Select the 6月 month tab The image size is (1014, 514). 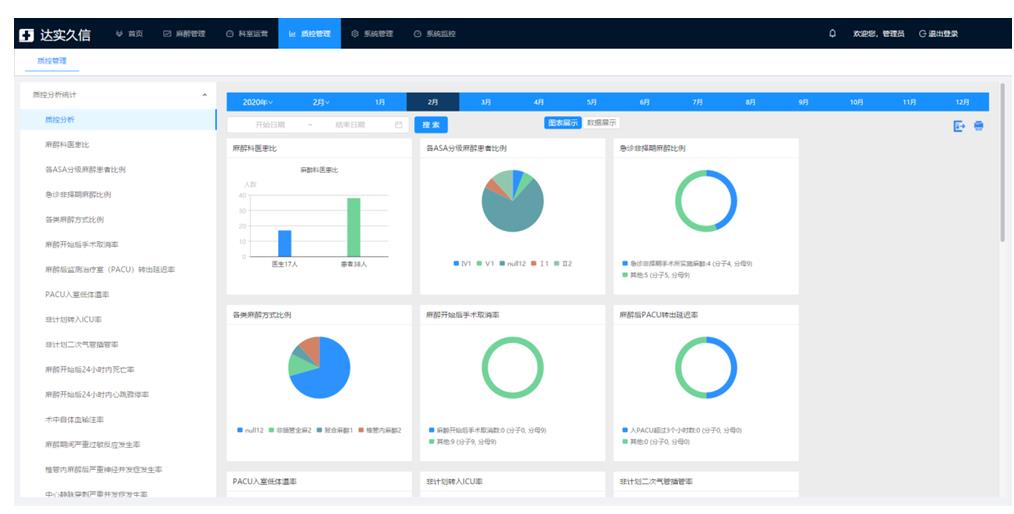pyautogui.click(x=644, y=102)
